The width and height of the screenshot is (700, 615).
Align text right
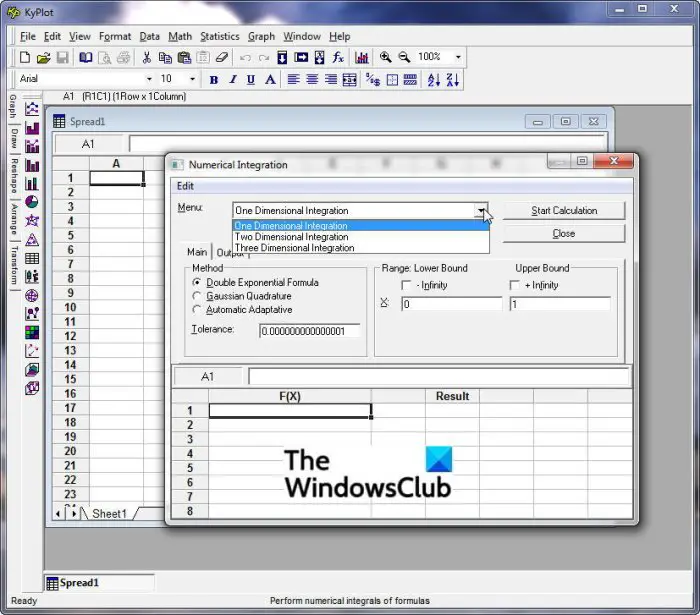tap(331, 80)
